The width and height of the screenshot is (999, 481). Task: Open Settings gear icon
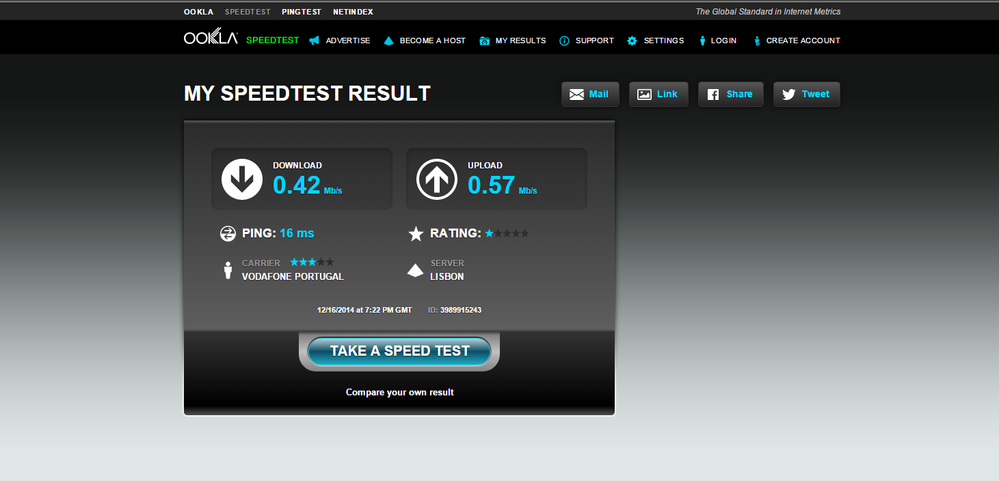coord(631,41)
